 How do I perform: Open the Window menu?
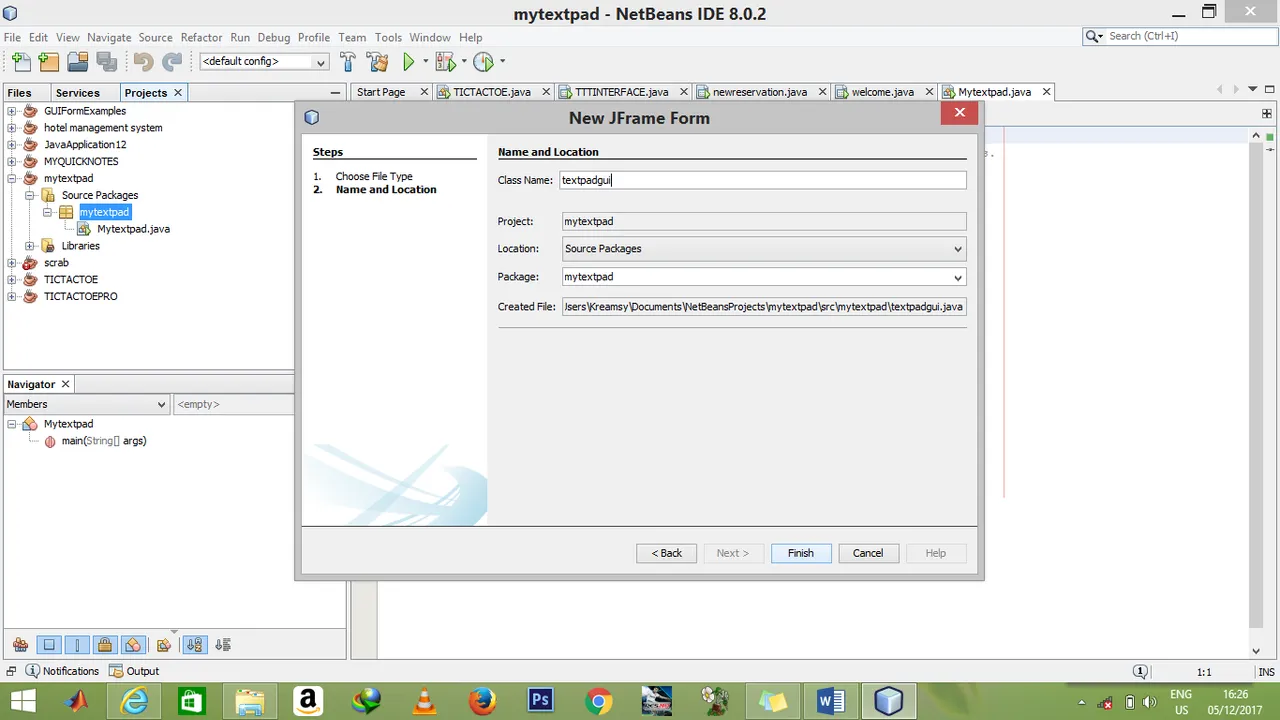[x=430, y=37]
